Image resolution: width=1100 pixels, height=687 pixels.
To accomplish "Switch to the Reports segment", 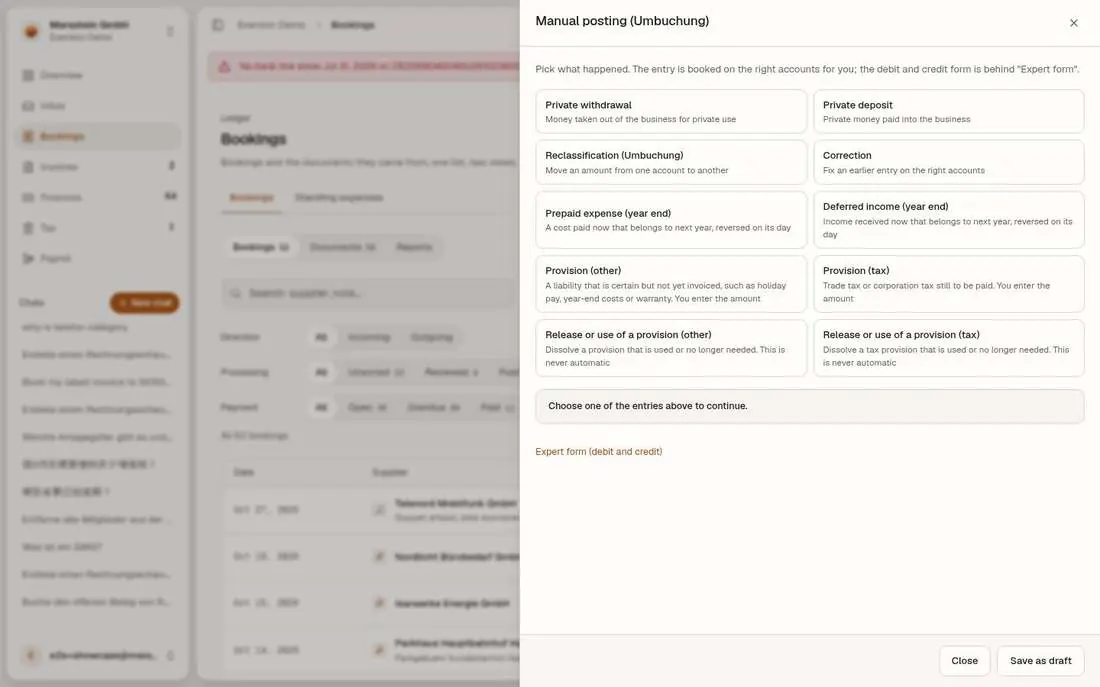I will tap(414, 247).
